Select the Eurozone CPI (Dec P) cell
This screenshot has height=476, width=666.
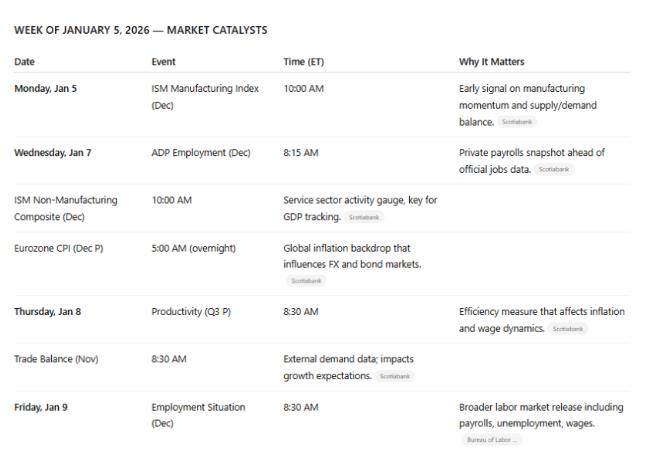click(58, 248)
